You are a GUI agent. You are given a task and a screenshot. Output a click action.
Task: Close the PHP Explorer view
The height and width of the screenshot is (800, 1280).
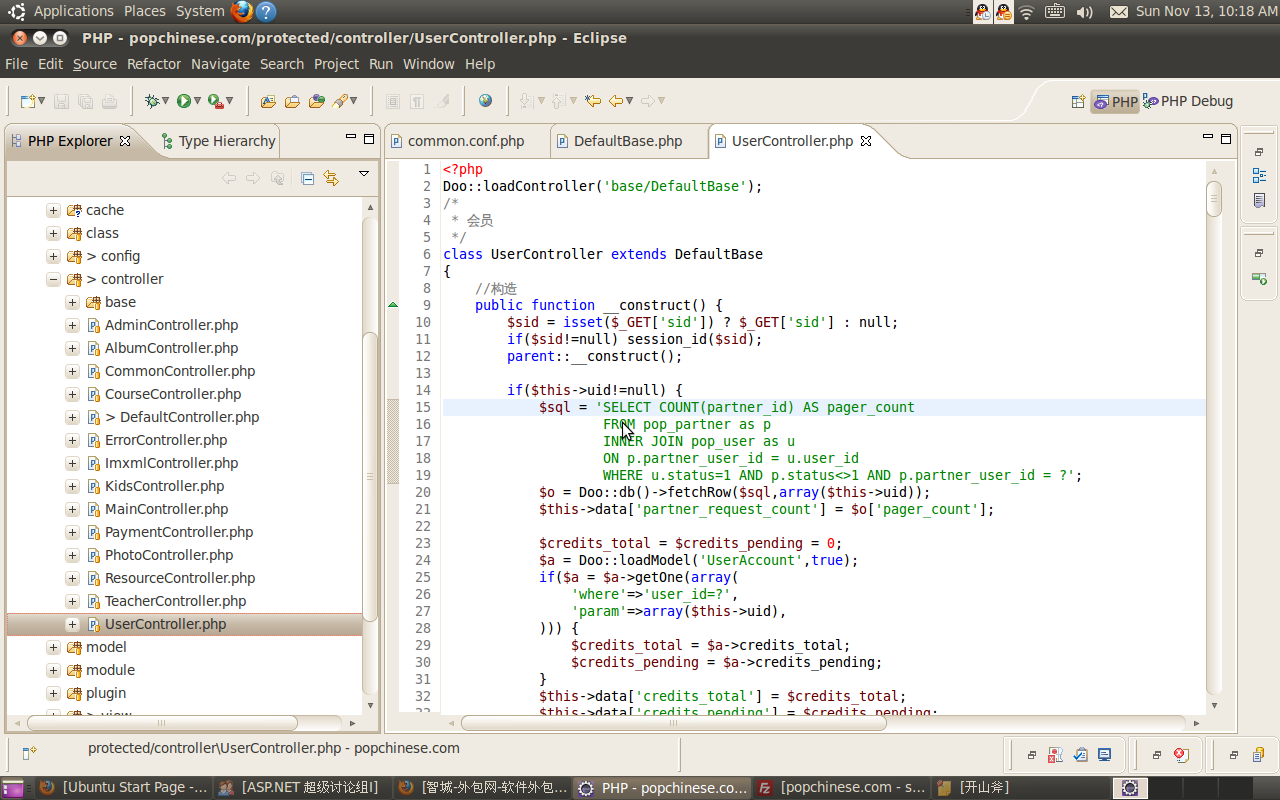coord(125,141)
